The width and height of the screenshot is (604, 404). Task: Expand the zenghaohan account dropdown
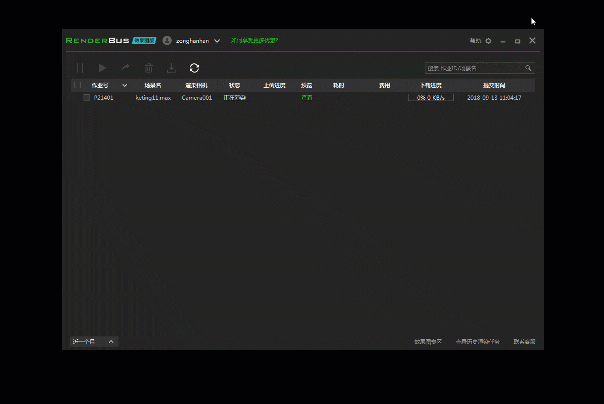pyautogui.click(x=217, y=41)
